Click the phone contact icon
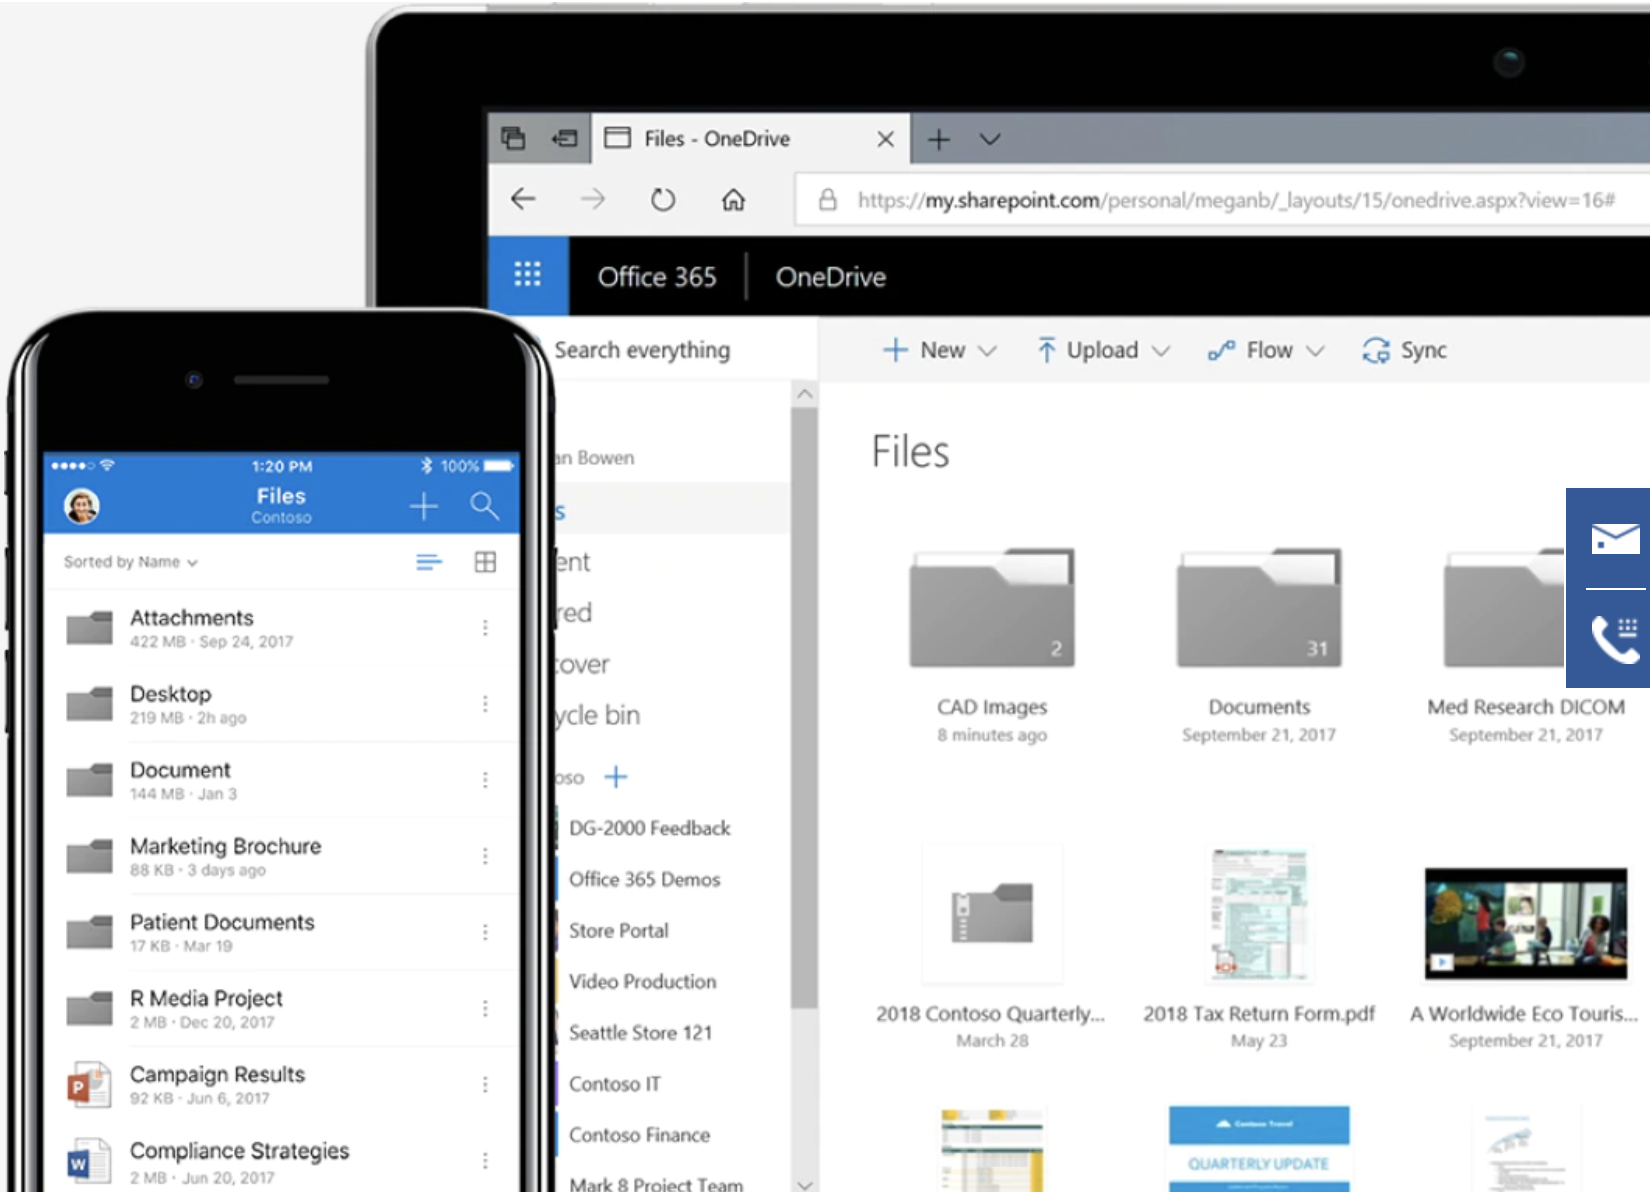The width and height of the screenshot is (1650, 1192). pyautogui.click(x=1615, y=639)
